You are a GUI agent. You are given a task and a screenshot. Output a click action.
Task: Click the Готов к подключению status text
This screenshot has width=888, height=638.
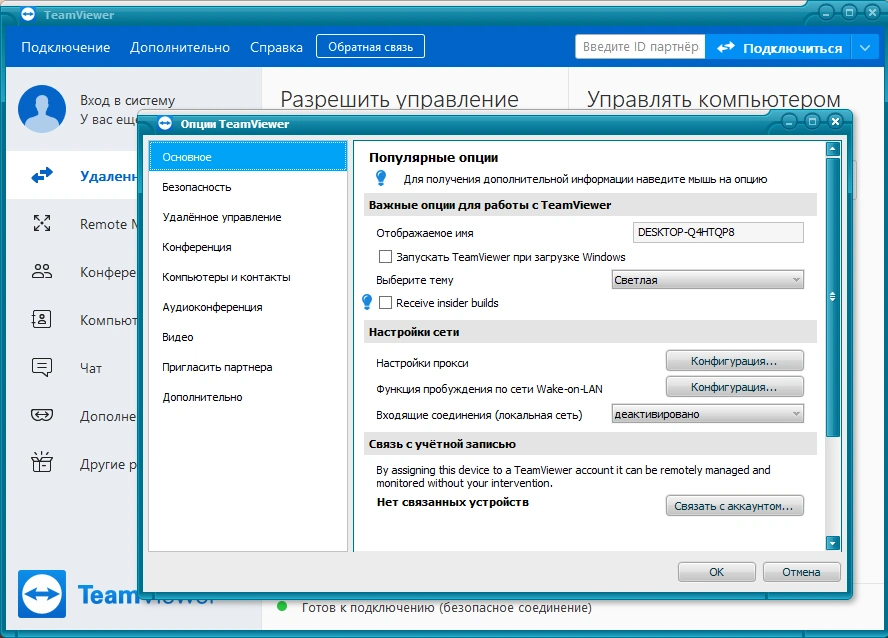(x=446, y=607)
